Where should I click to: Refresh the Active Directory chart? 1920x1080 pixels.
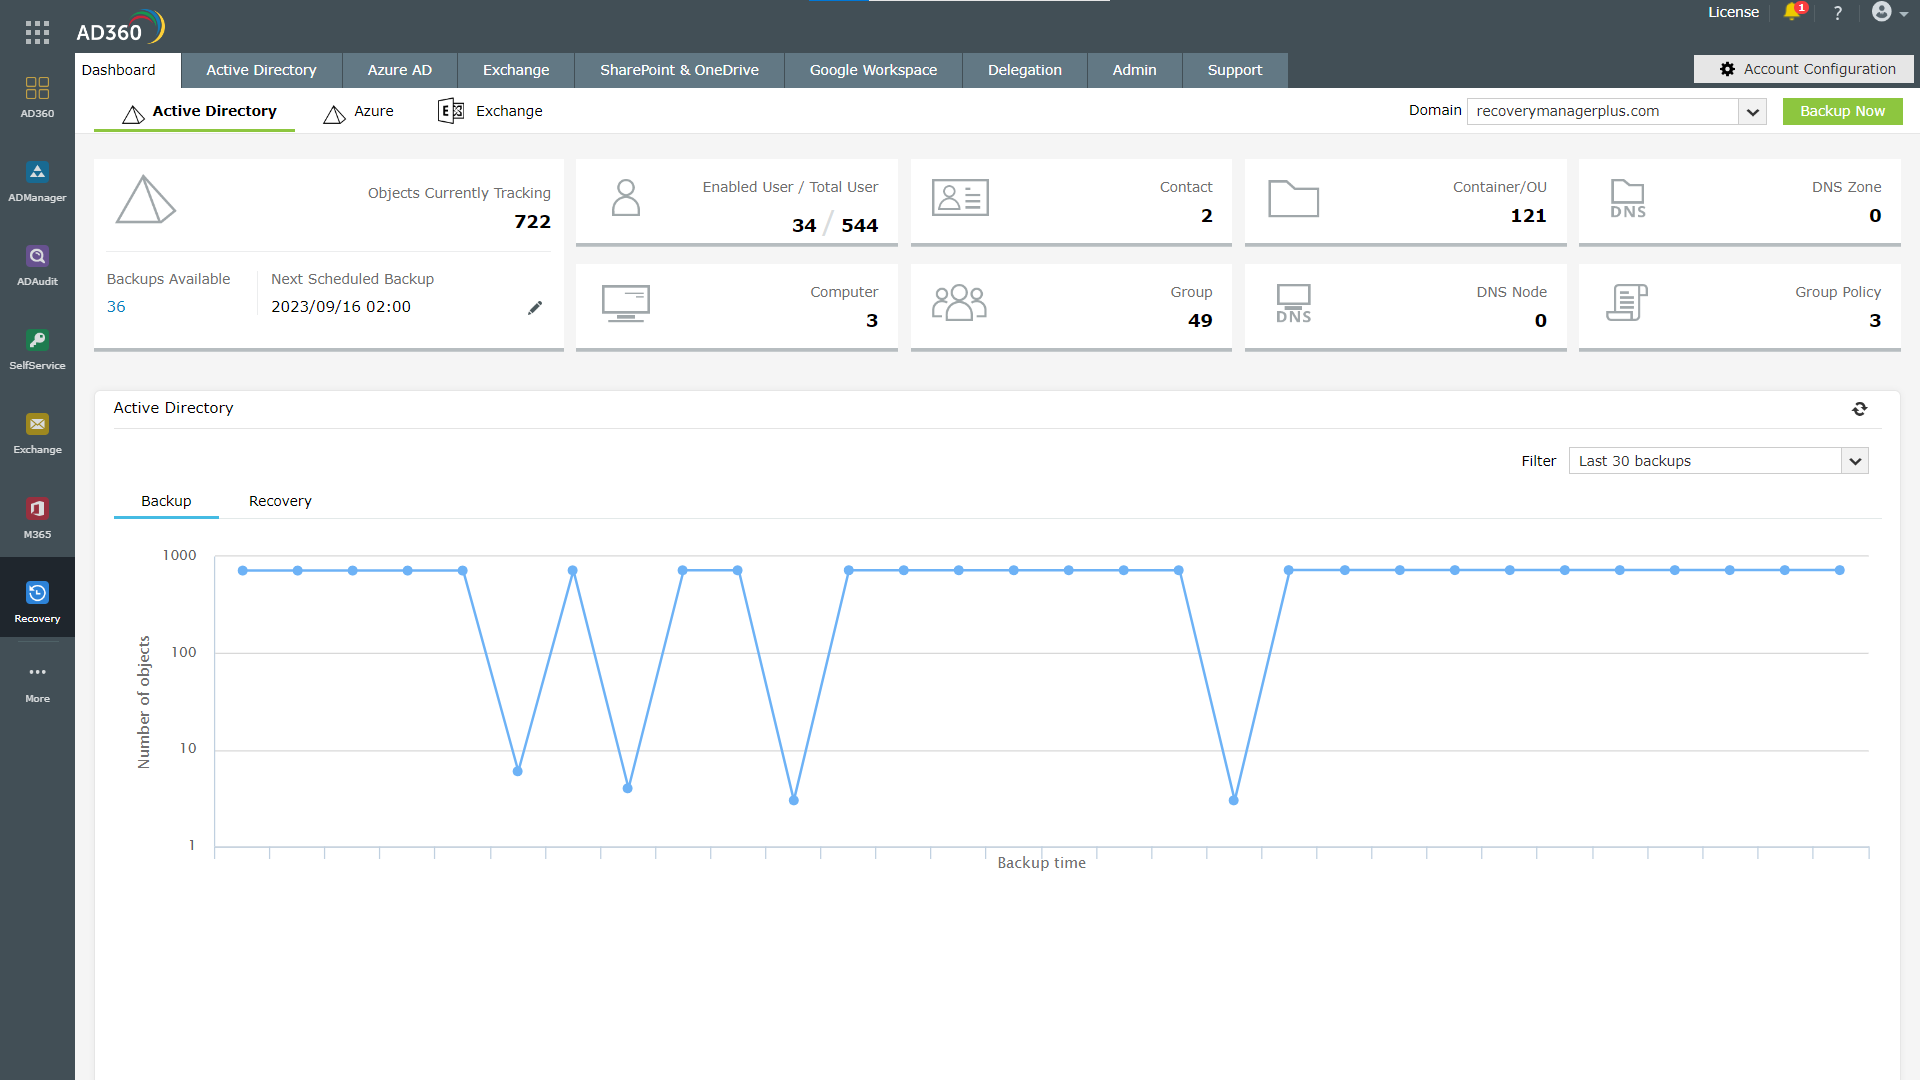tap(1859, 409)
